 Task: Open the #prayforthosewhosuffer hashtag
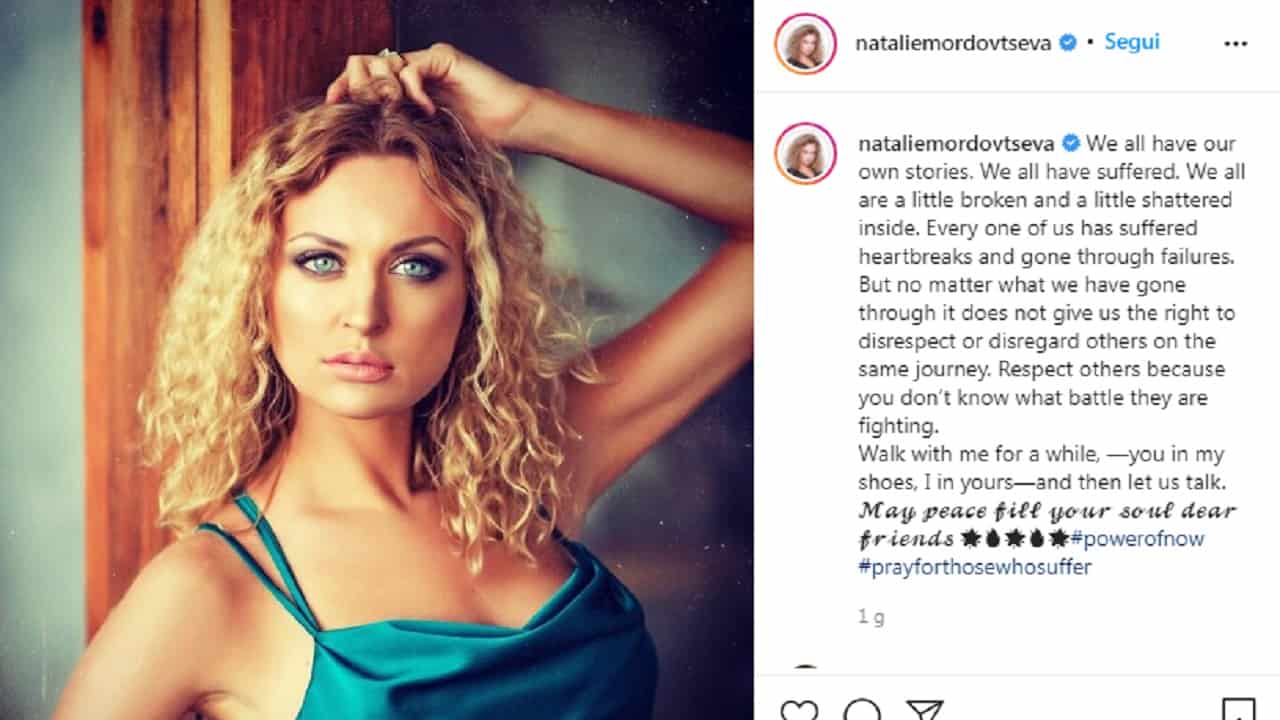(975, 567)
